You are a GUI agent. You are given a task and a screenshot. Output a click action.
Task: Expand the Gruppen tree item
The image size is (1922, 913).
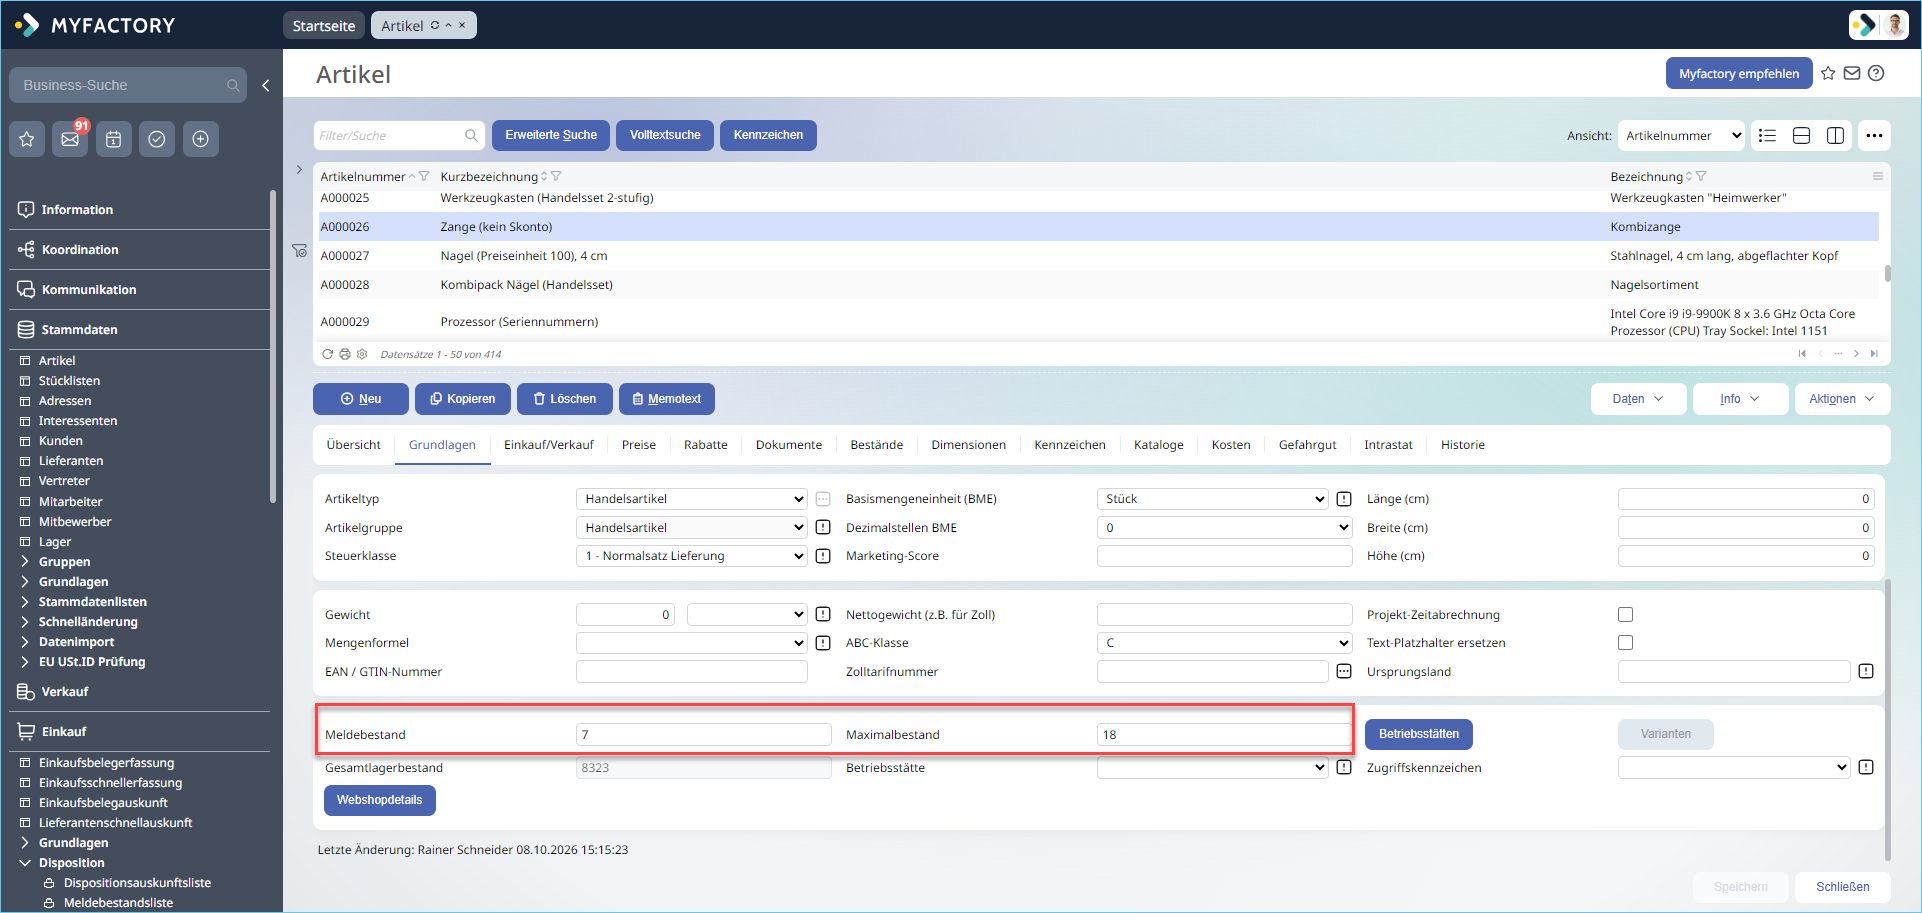tap(25, 562)
